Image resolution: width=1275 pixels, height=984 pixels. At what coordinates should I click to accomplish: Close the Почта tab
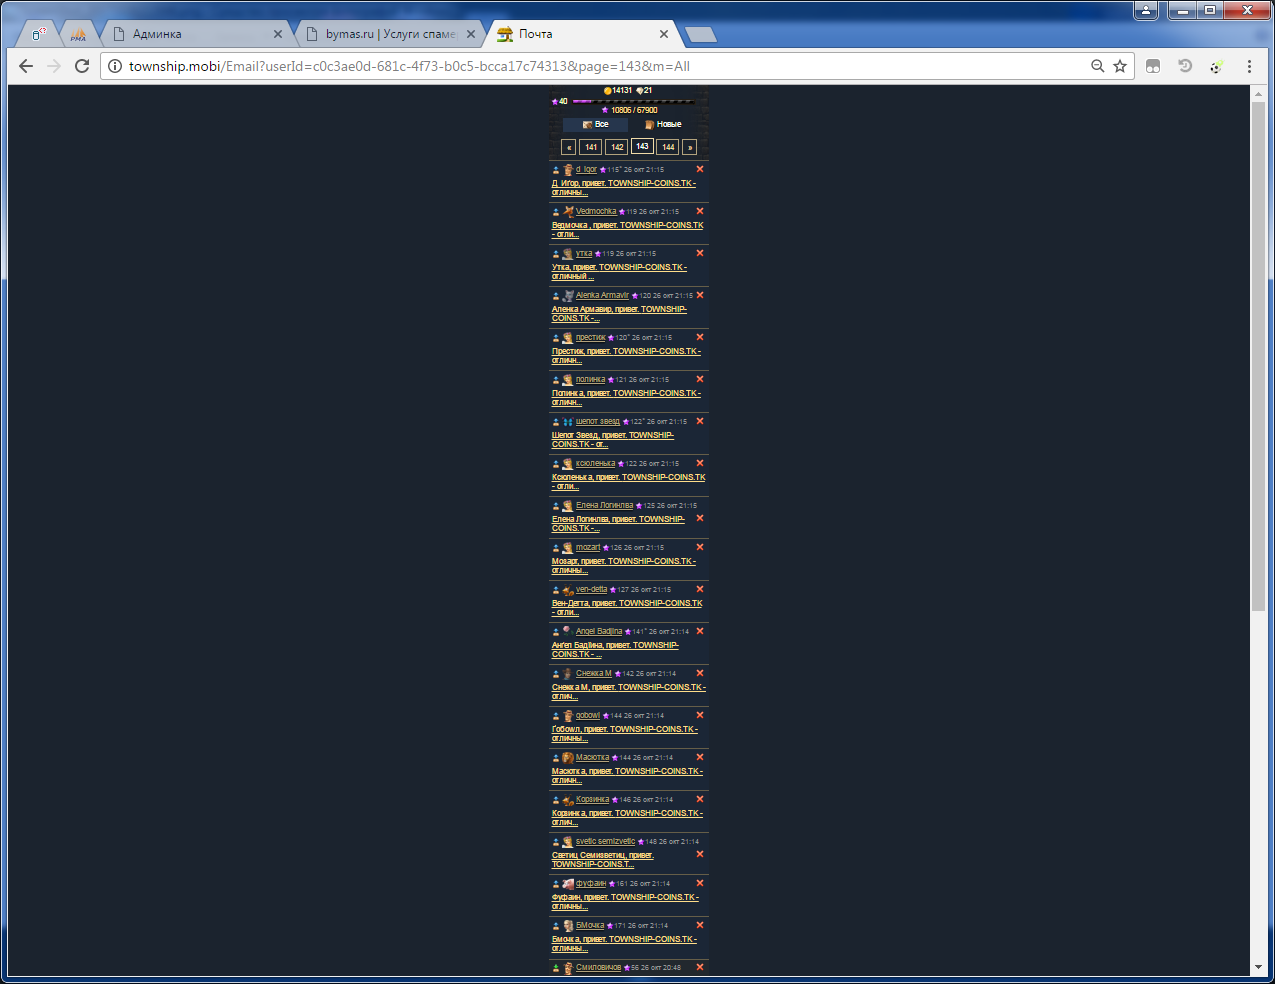(x=664, y=34)
